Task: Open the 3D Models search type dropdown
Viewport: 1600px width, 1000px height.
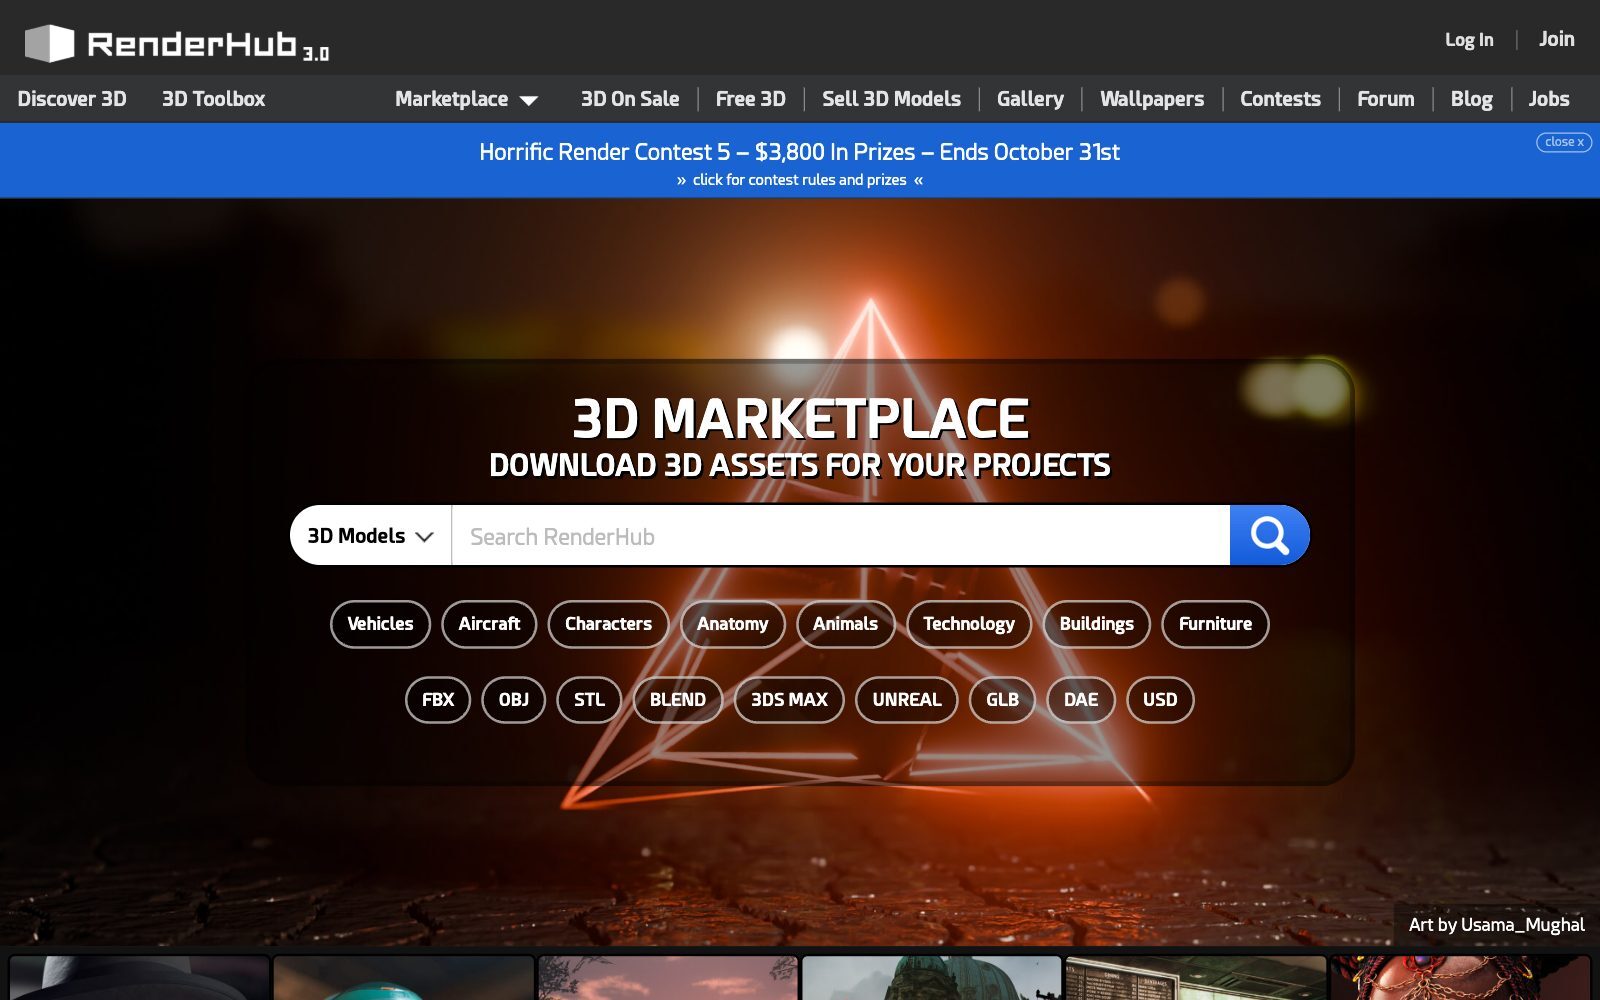Action: pyautogui.click(x=371, y=536)
